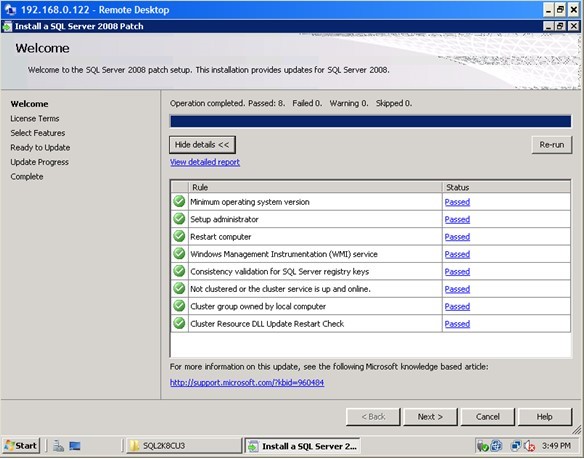Click the Rule column header
Image resolution: width=584 pixels, height=459 pixels.
pos(315,187)
